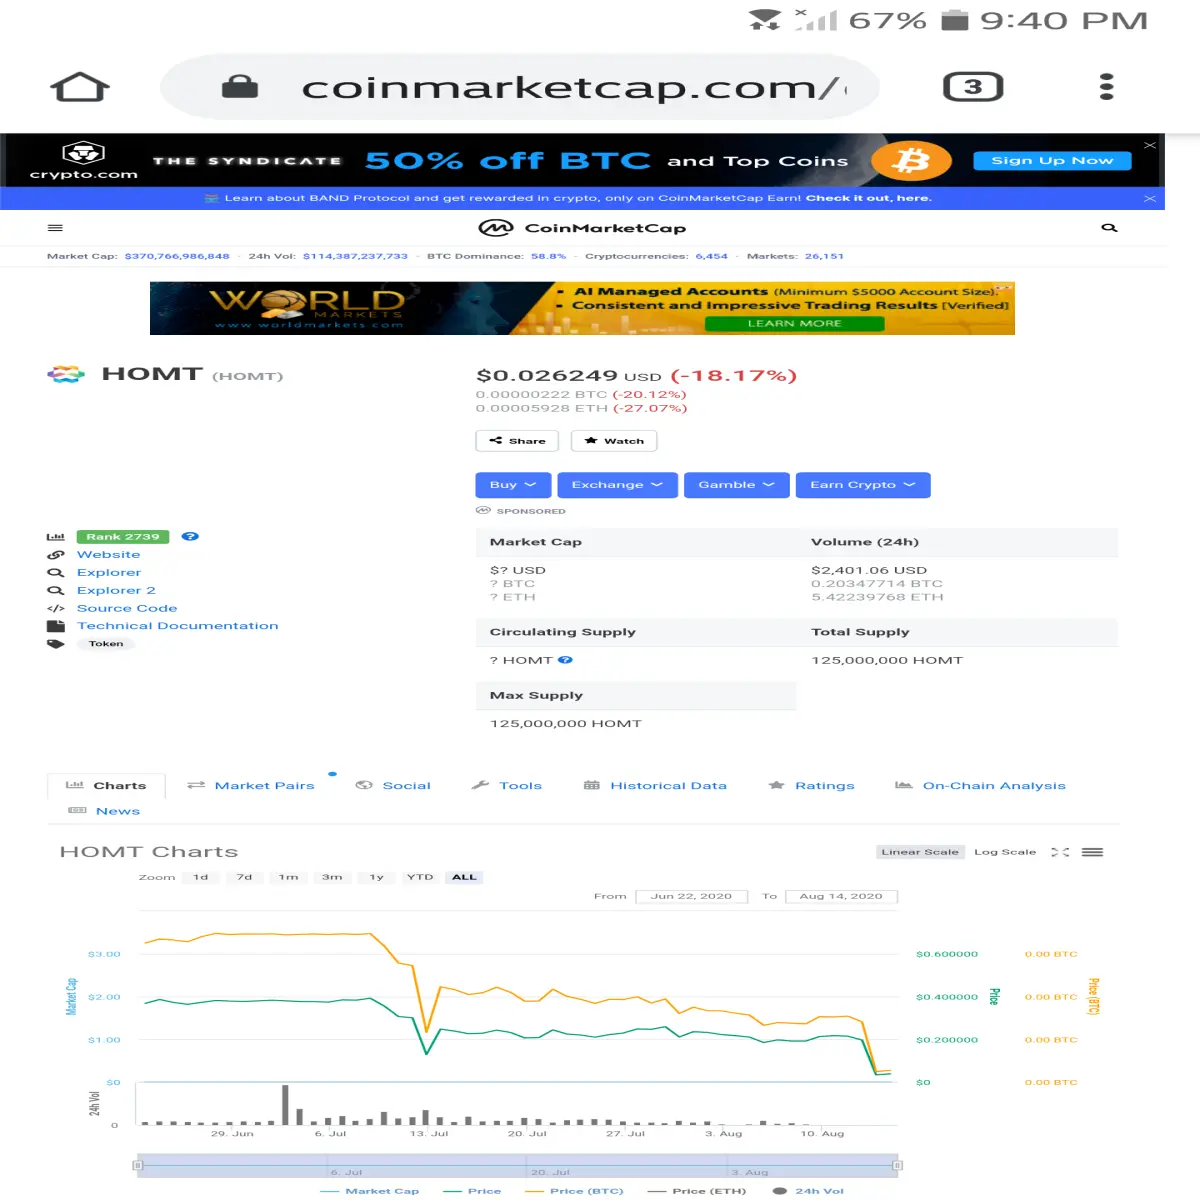This screenshot has height=1200, width=1200.
Task: Click the BTC Dominance 58.8% link
Action: 548,256
